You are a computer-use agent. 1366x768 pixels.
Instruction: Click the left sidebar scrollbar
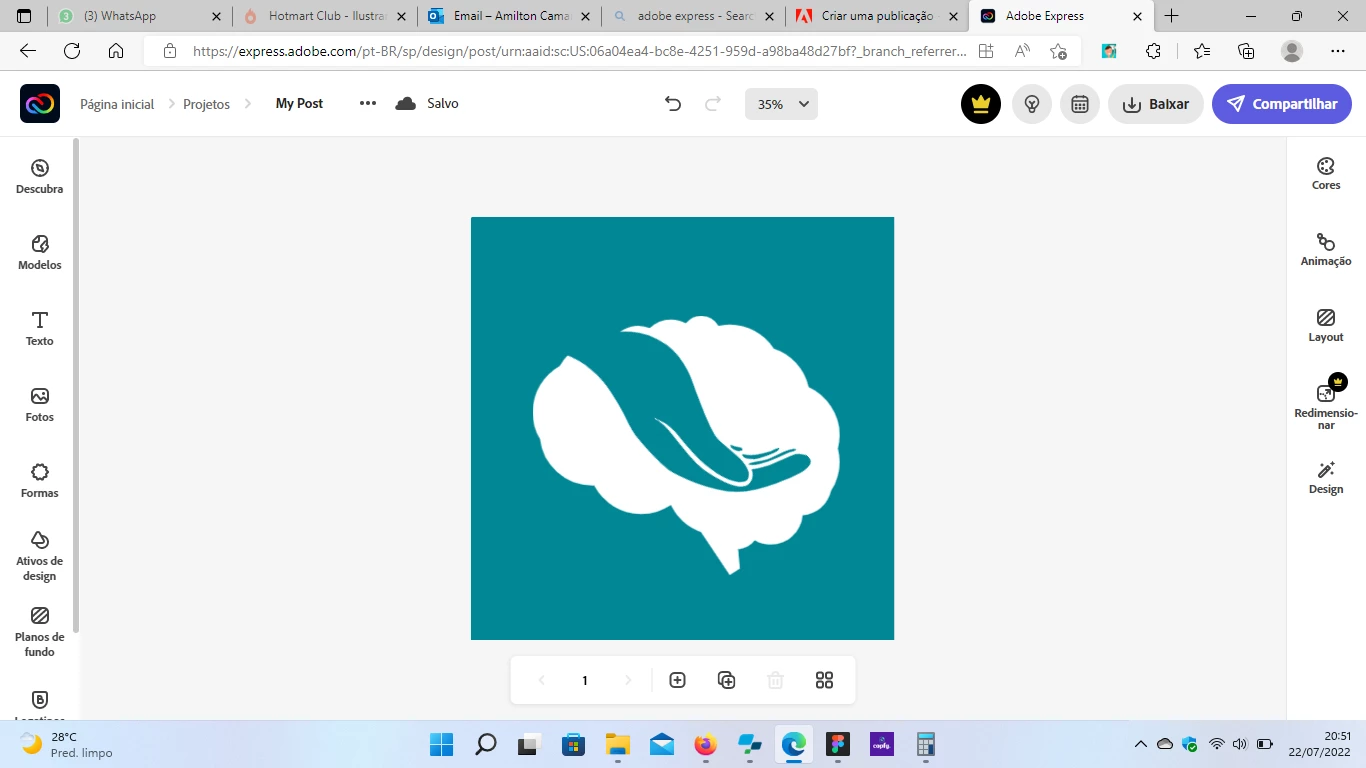76,385
